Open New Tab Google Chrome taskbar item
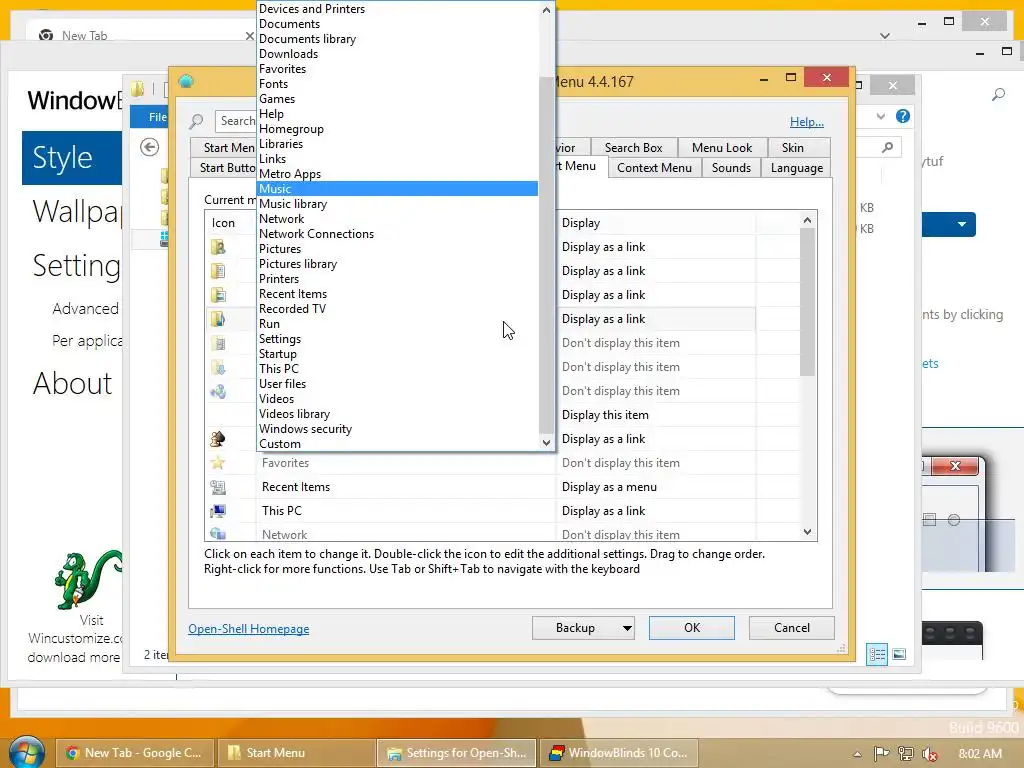The image size is (1024, 768). pos(135,753)
